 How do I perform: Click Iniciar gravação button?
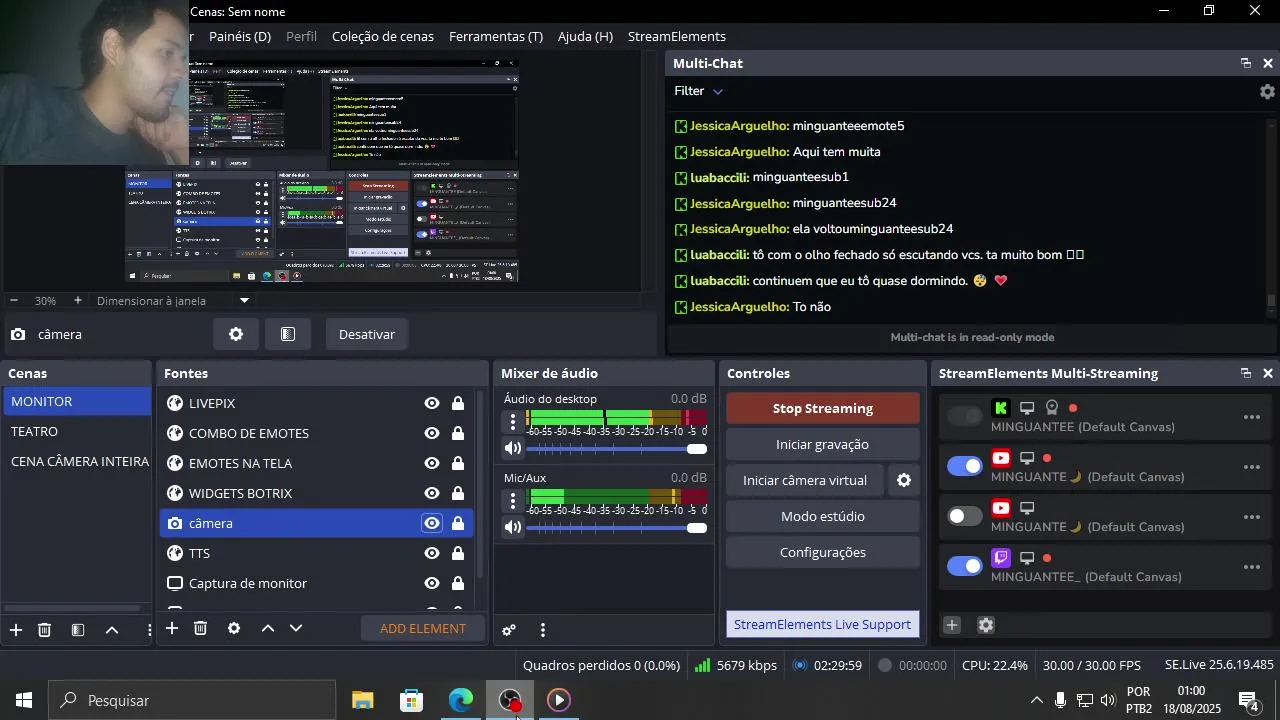coord(823,444)
